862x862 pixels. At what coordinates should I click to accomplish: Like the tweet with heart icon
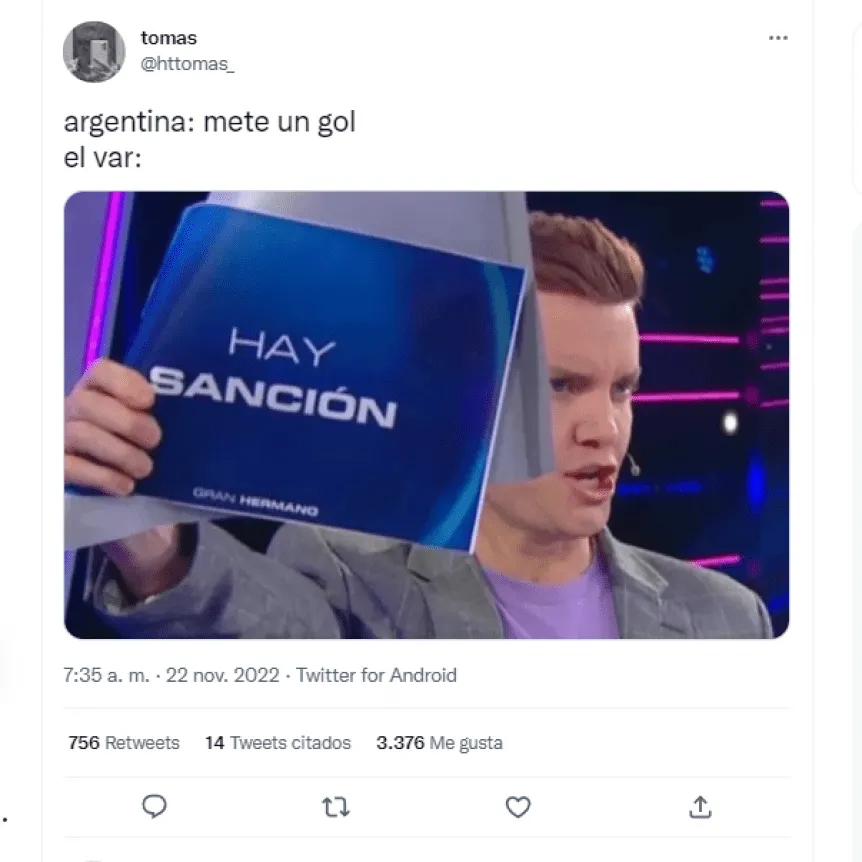click(518, 807)
